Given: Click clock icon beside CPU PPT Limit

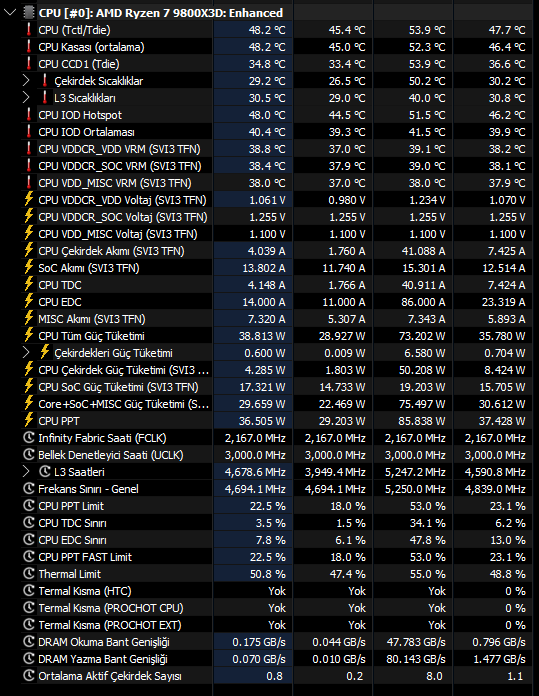Looking at the screenshot, I should tap(29, 506).
